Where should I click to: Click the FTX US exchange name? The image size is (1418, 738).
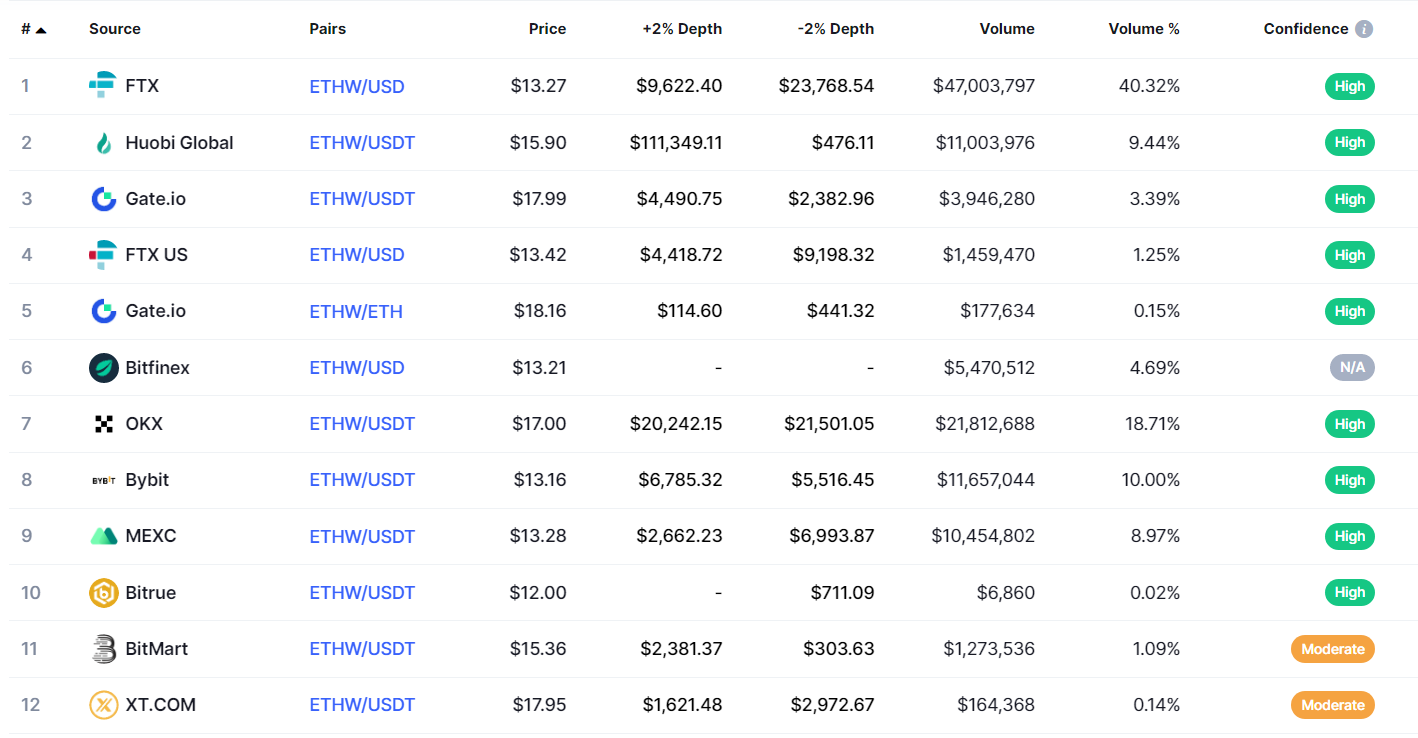[x=156, y=255]
